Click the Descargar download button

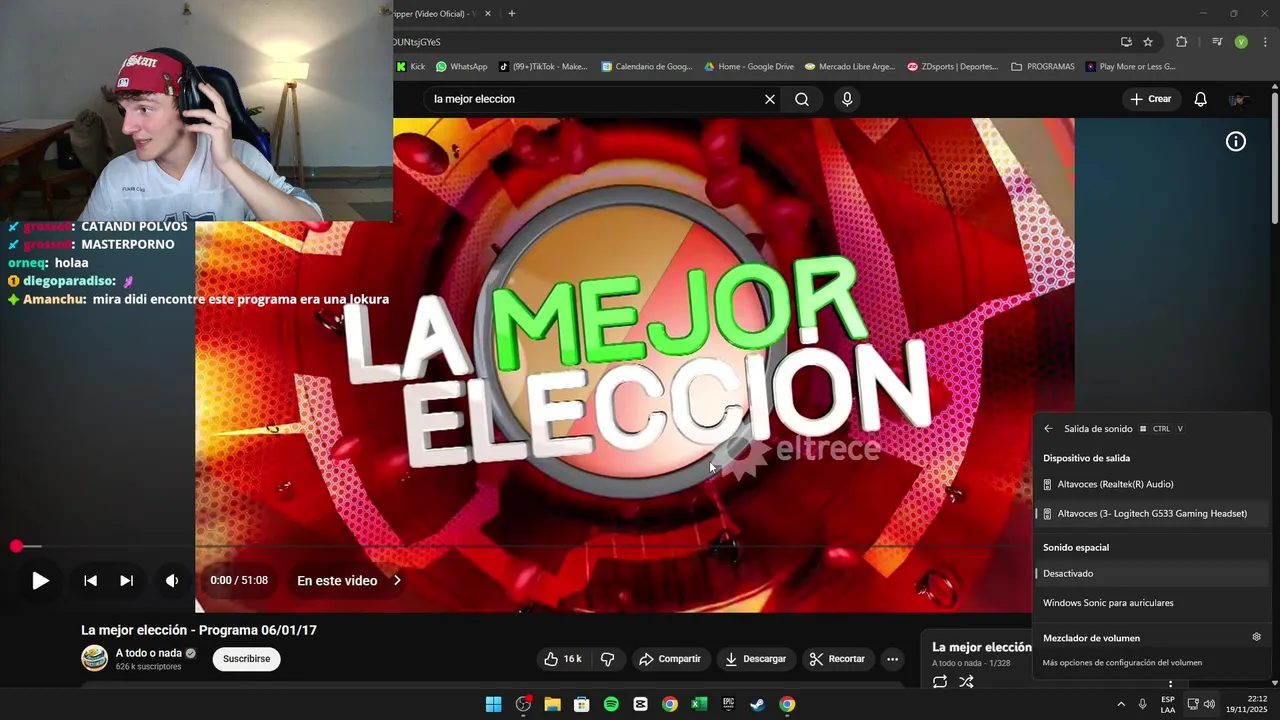pos(756,659)
